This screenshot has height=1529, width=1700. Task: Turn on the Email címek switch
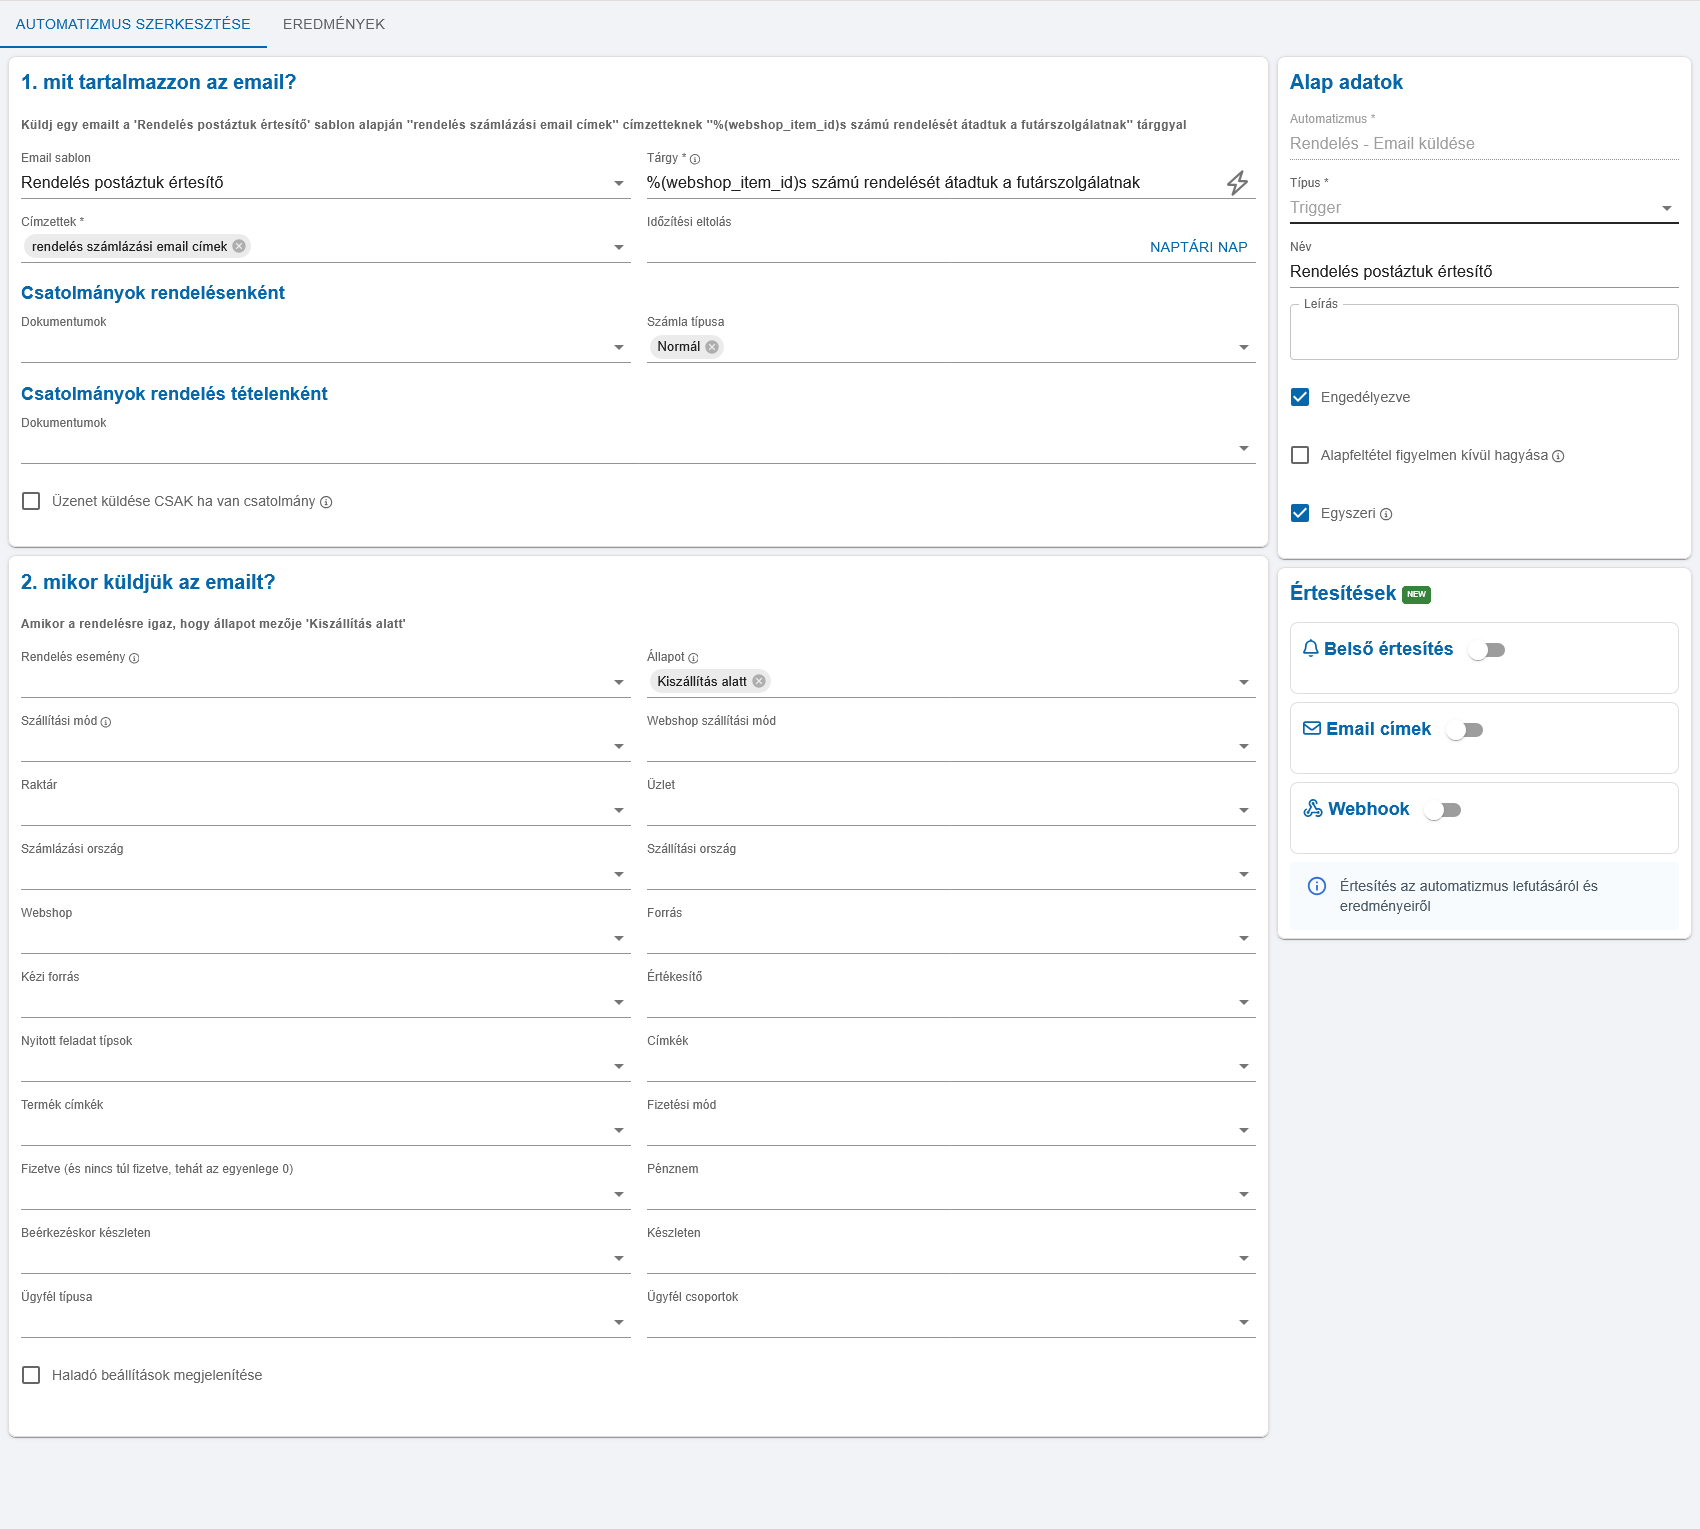click(x=1464, y=730)
